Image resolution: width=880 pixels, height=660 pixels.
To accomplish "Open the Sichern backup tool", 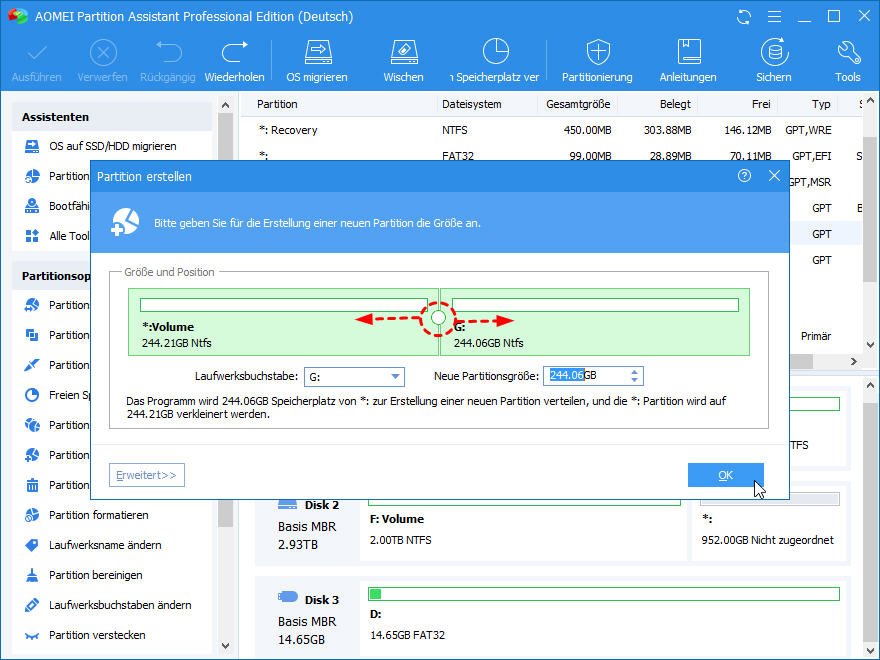I will (x=774, y=61).
